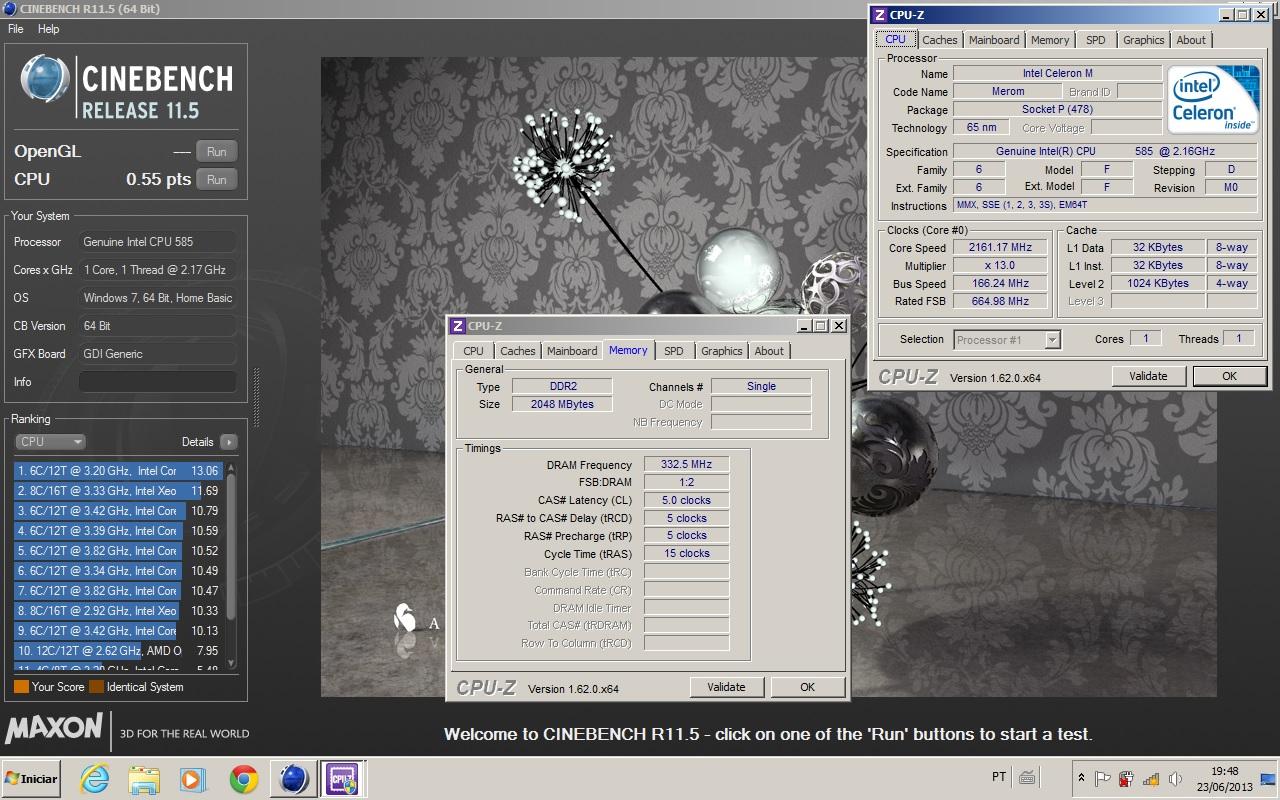This screenshot has width=1280, height=800.
Task: Run the OpenGL benchmark
Action: (x=217, y=152)
